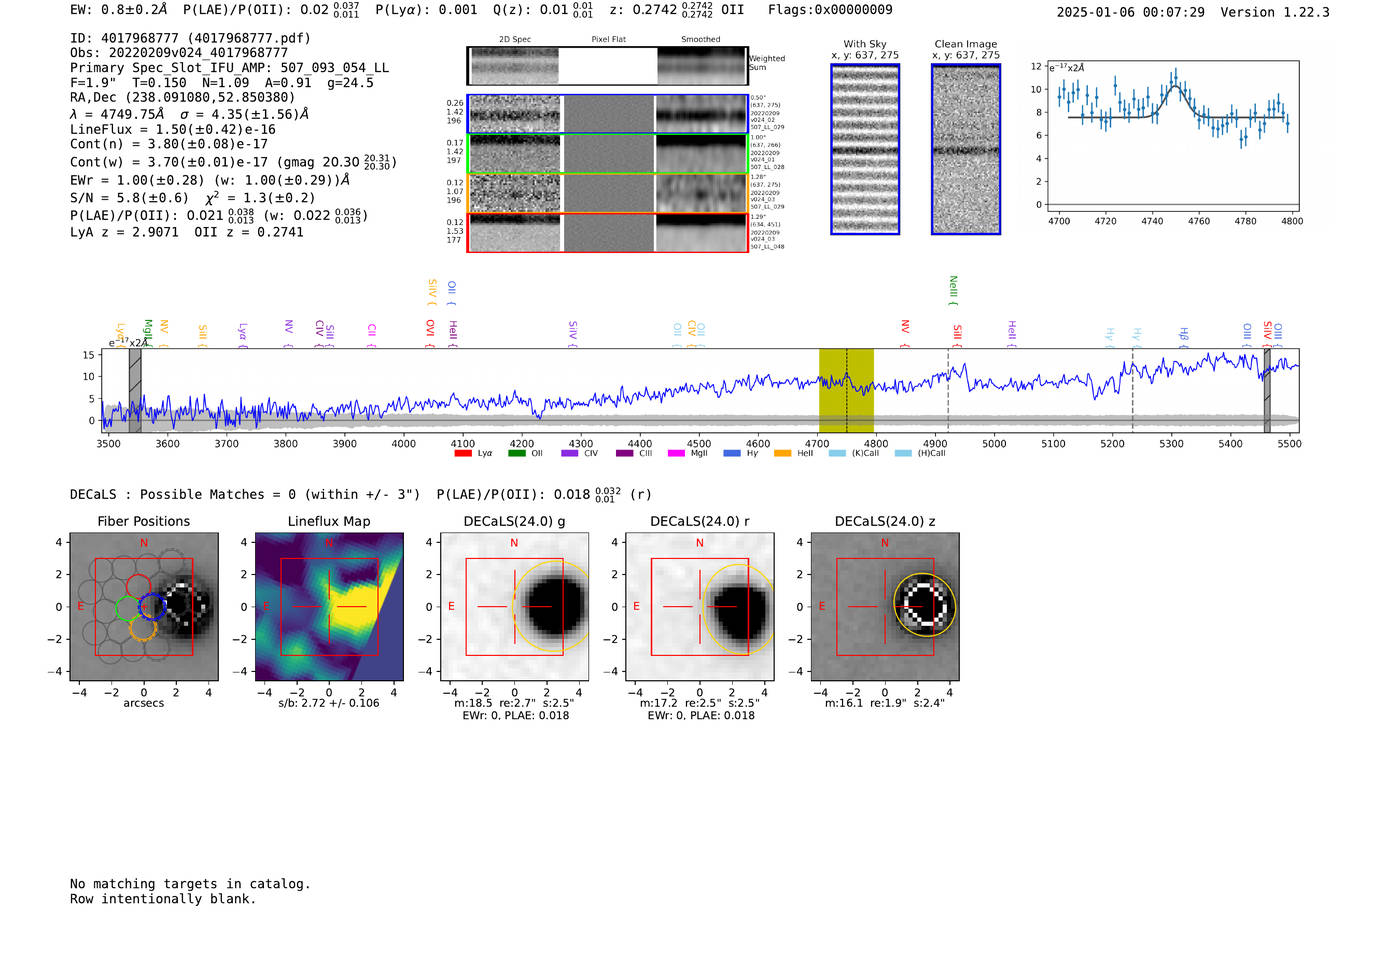Select the blue-bordered fiber spectrum row
Screen dimensions: 1400x953
[x=607, y=114]
